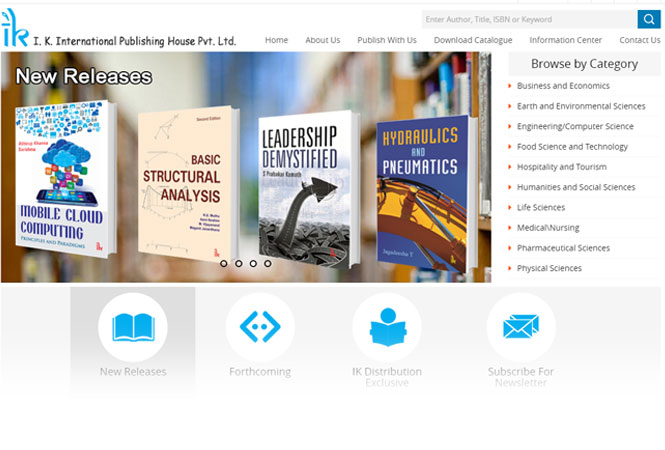Browse Life Sciences category
This screenshot has width=665, height=450.
[541, 207]
